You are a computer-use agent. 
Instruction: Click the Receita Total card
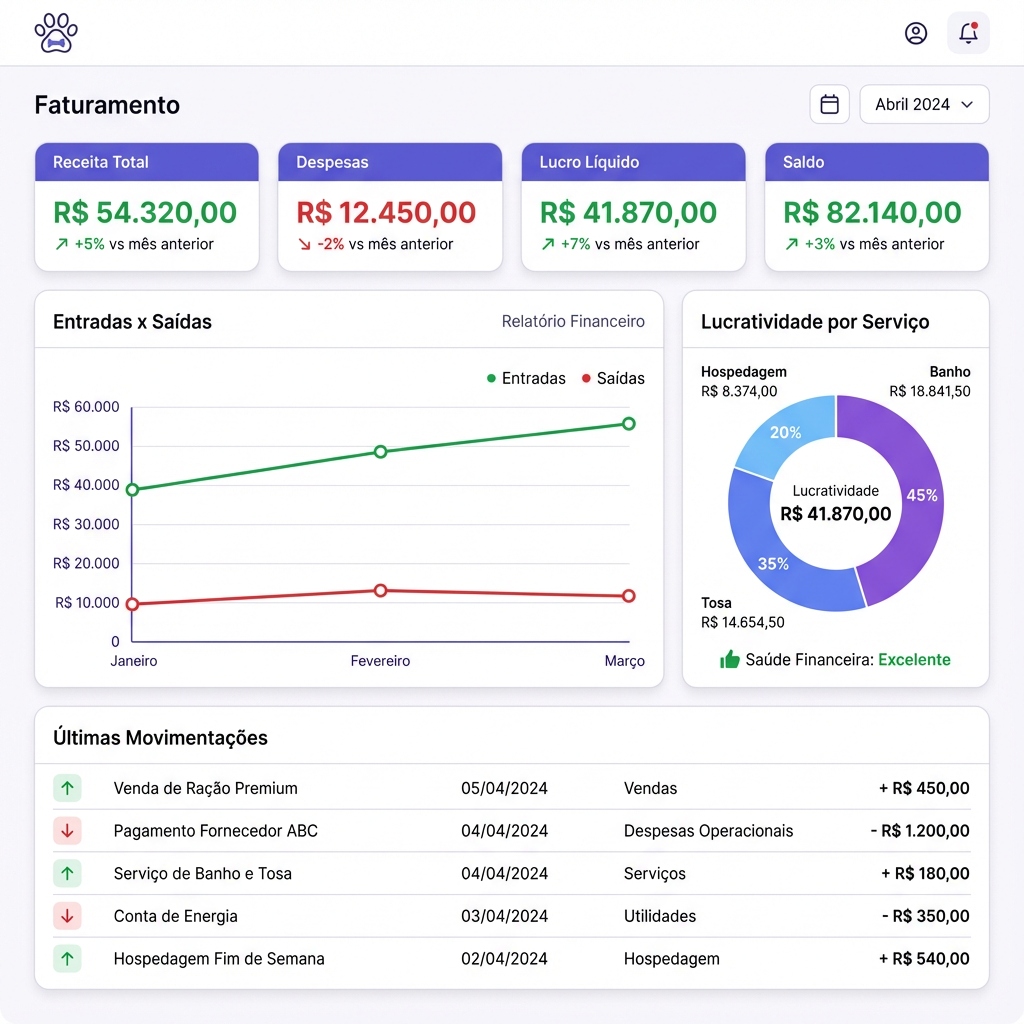[146, 206]
